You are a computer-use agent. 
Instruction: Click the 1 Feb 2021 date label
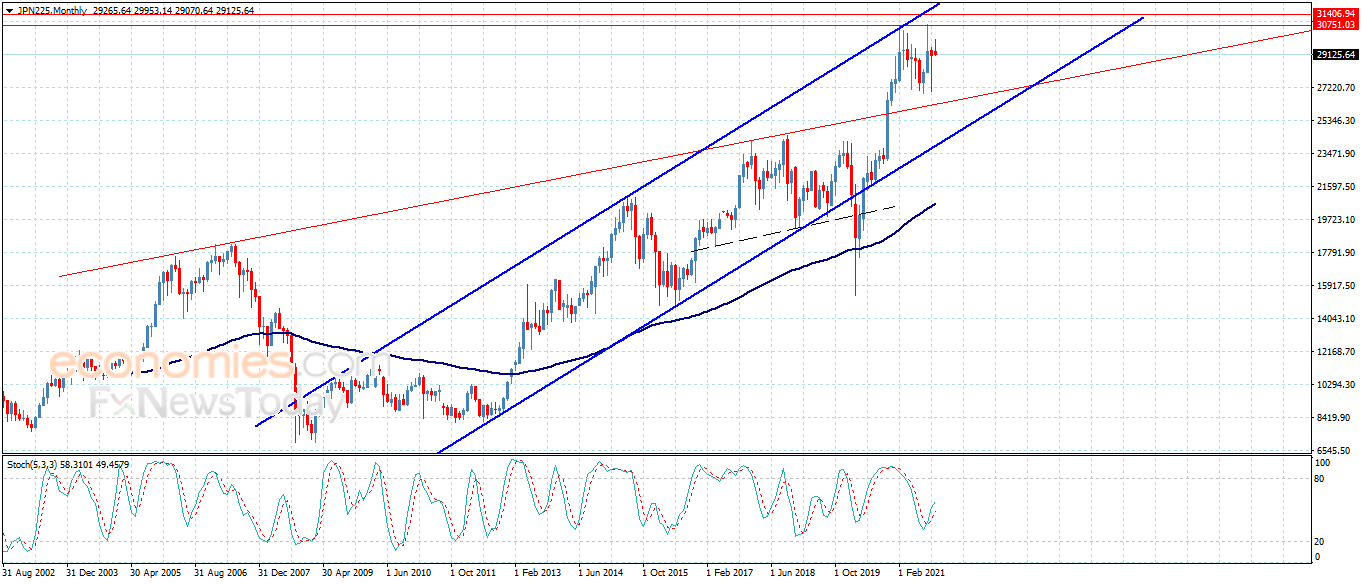pyautogui.click(x=921, y=573)
